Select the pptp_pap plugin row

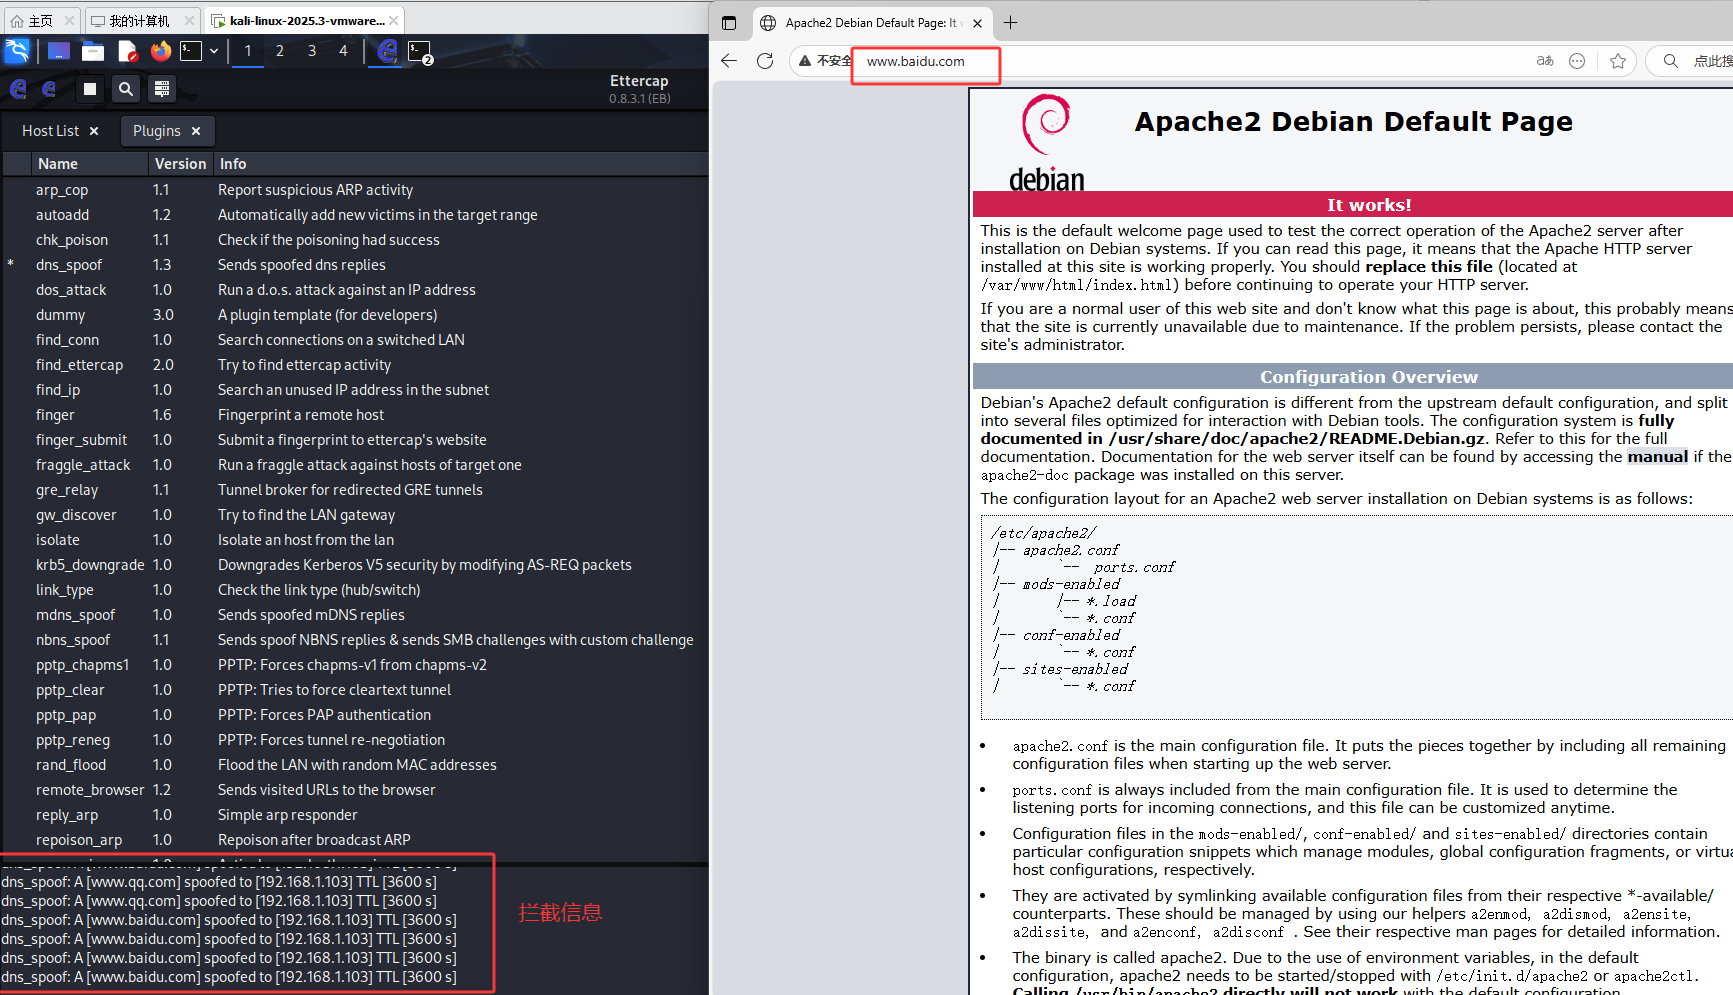355,715
